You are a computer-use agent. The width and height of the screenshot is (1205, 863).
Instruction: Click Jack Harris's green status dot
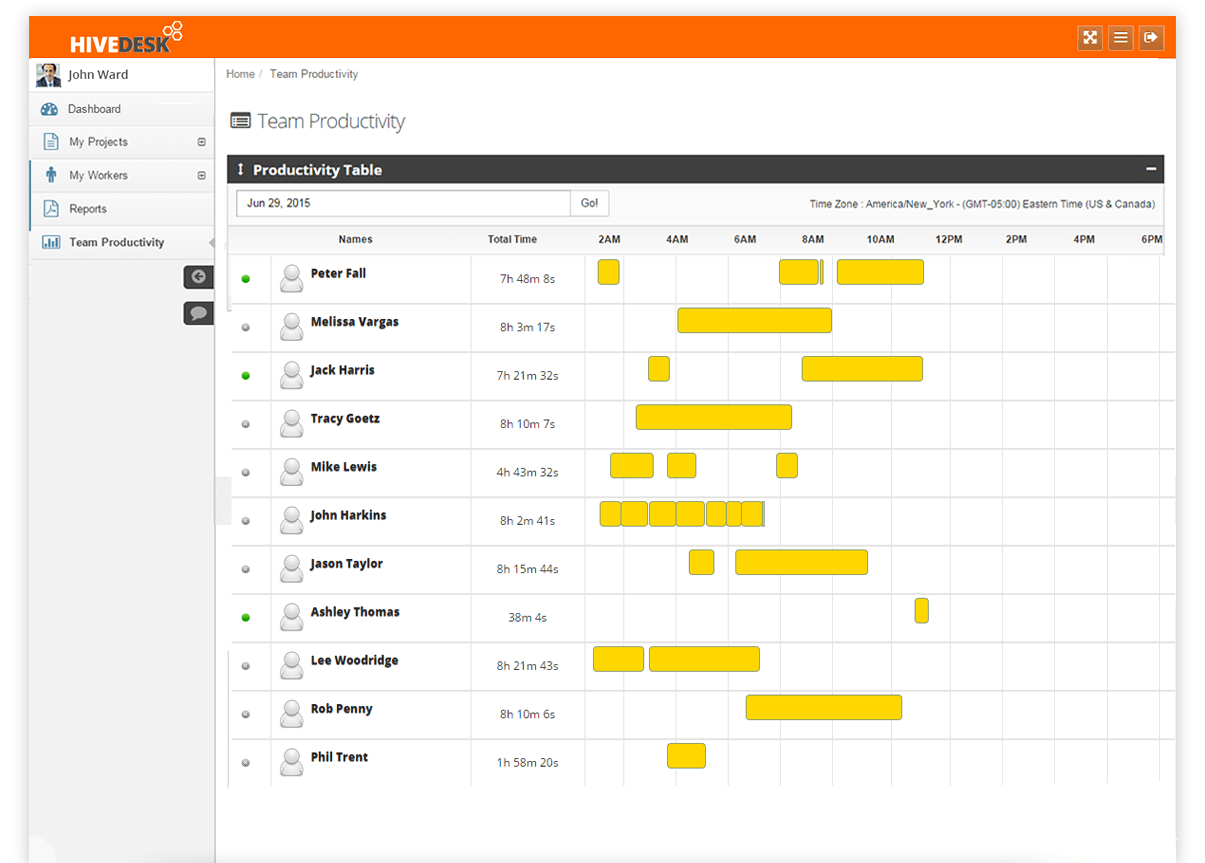246,376
